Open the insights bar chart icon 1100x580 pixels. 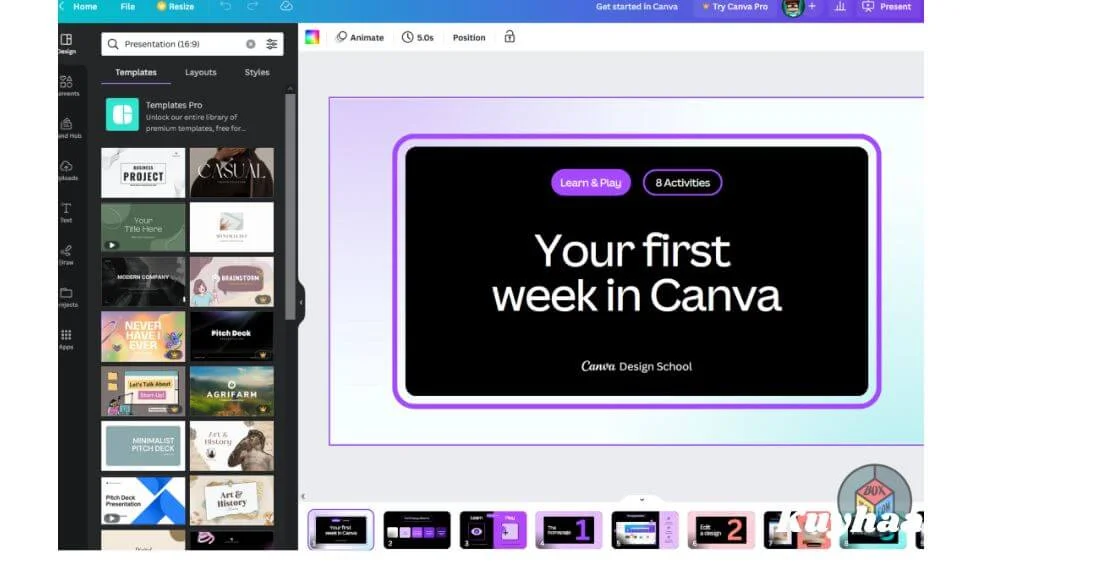(840, 6)
